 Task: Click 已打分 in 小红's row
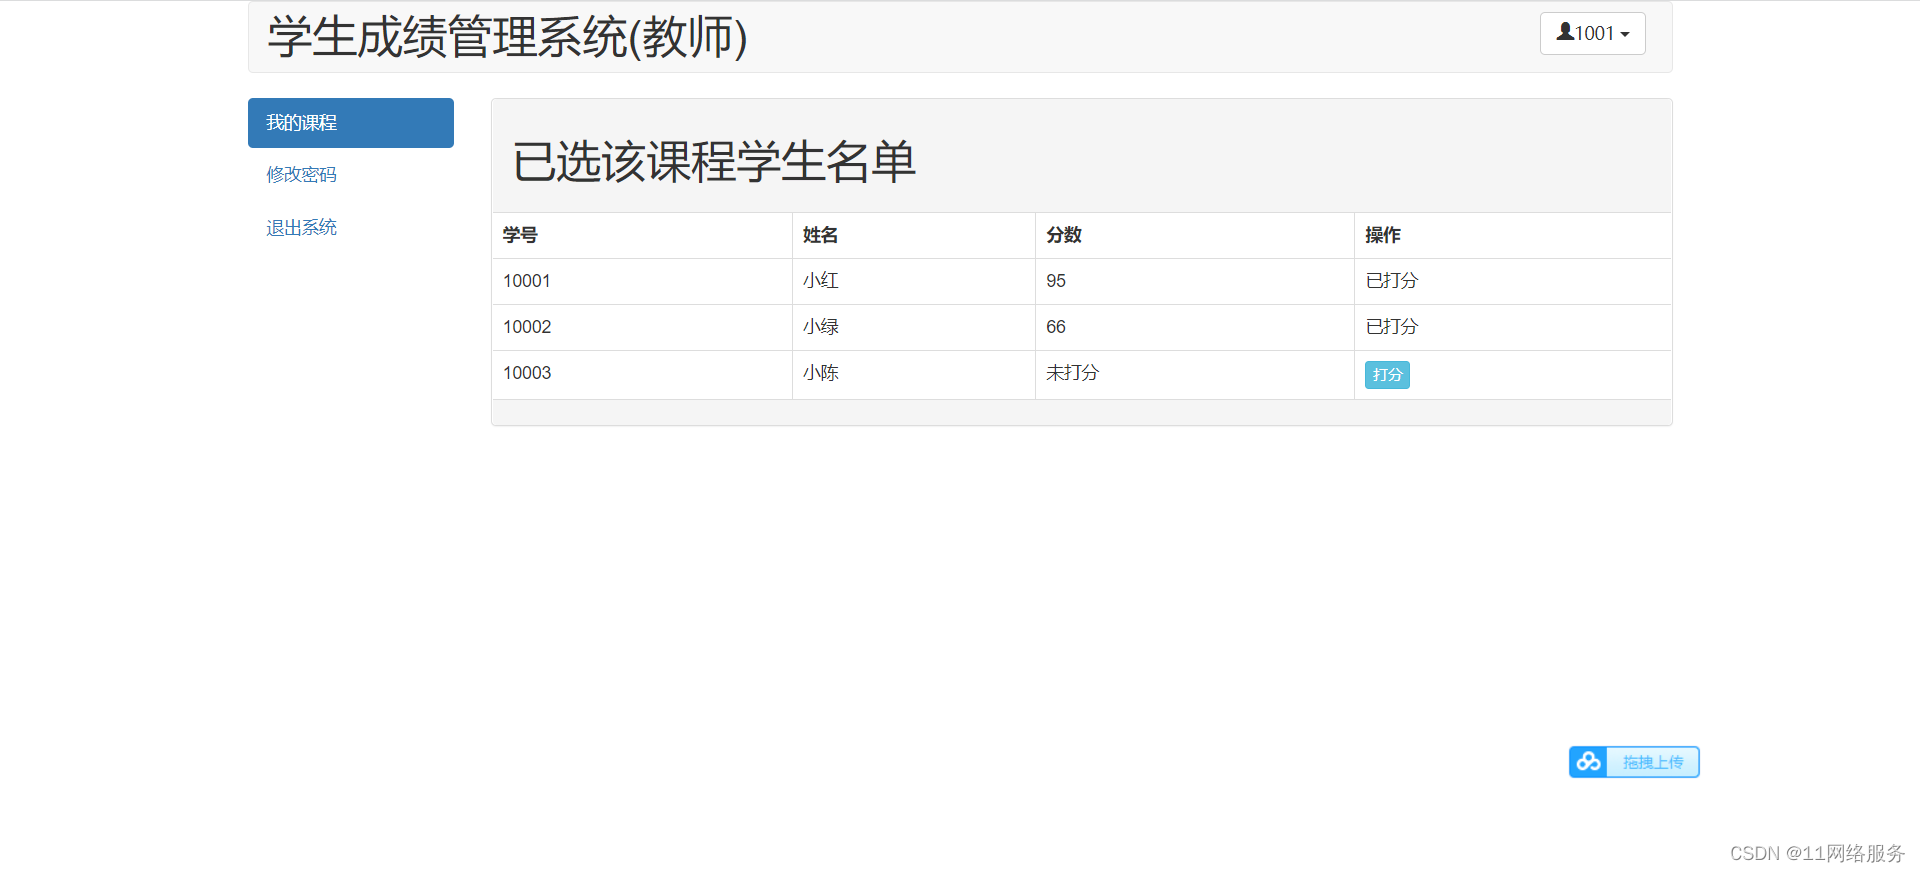(x=1392, y=281)
